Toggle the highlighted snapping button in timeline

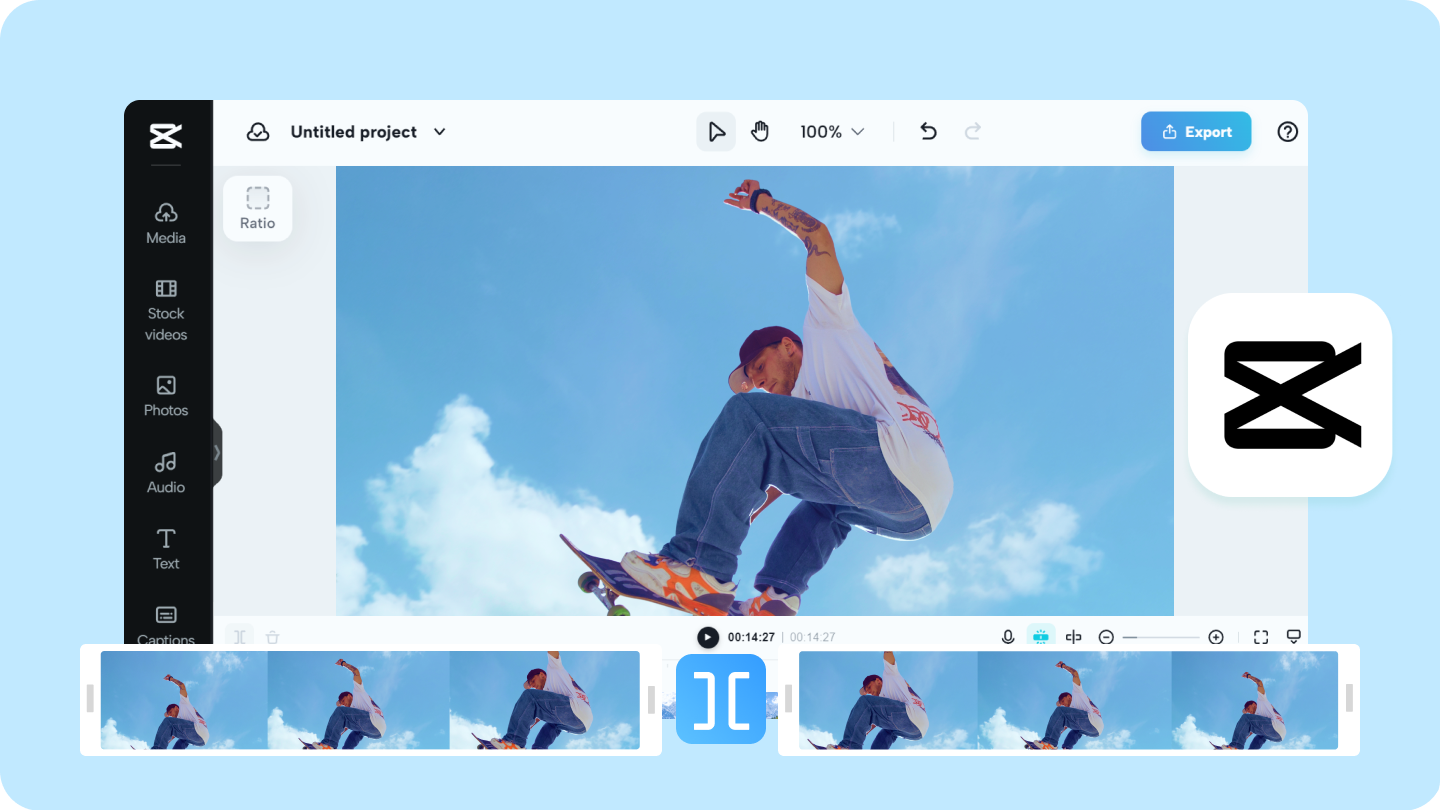click(x=1041, y=637)
